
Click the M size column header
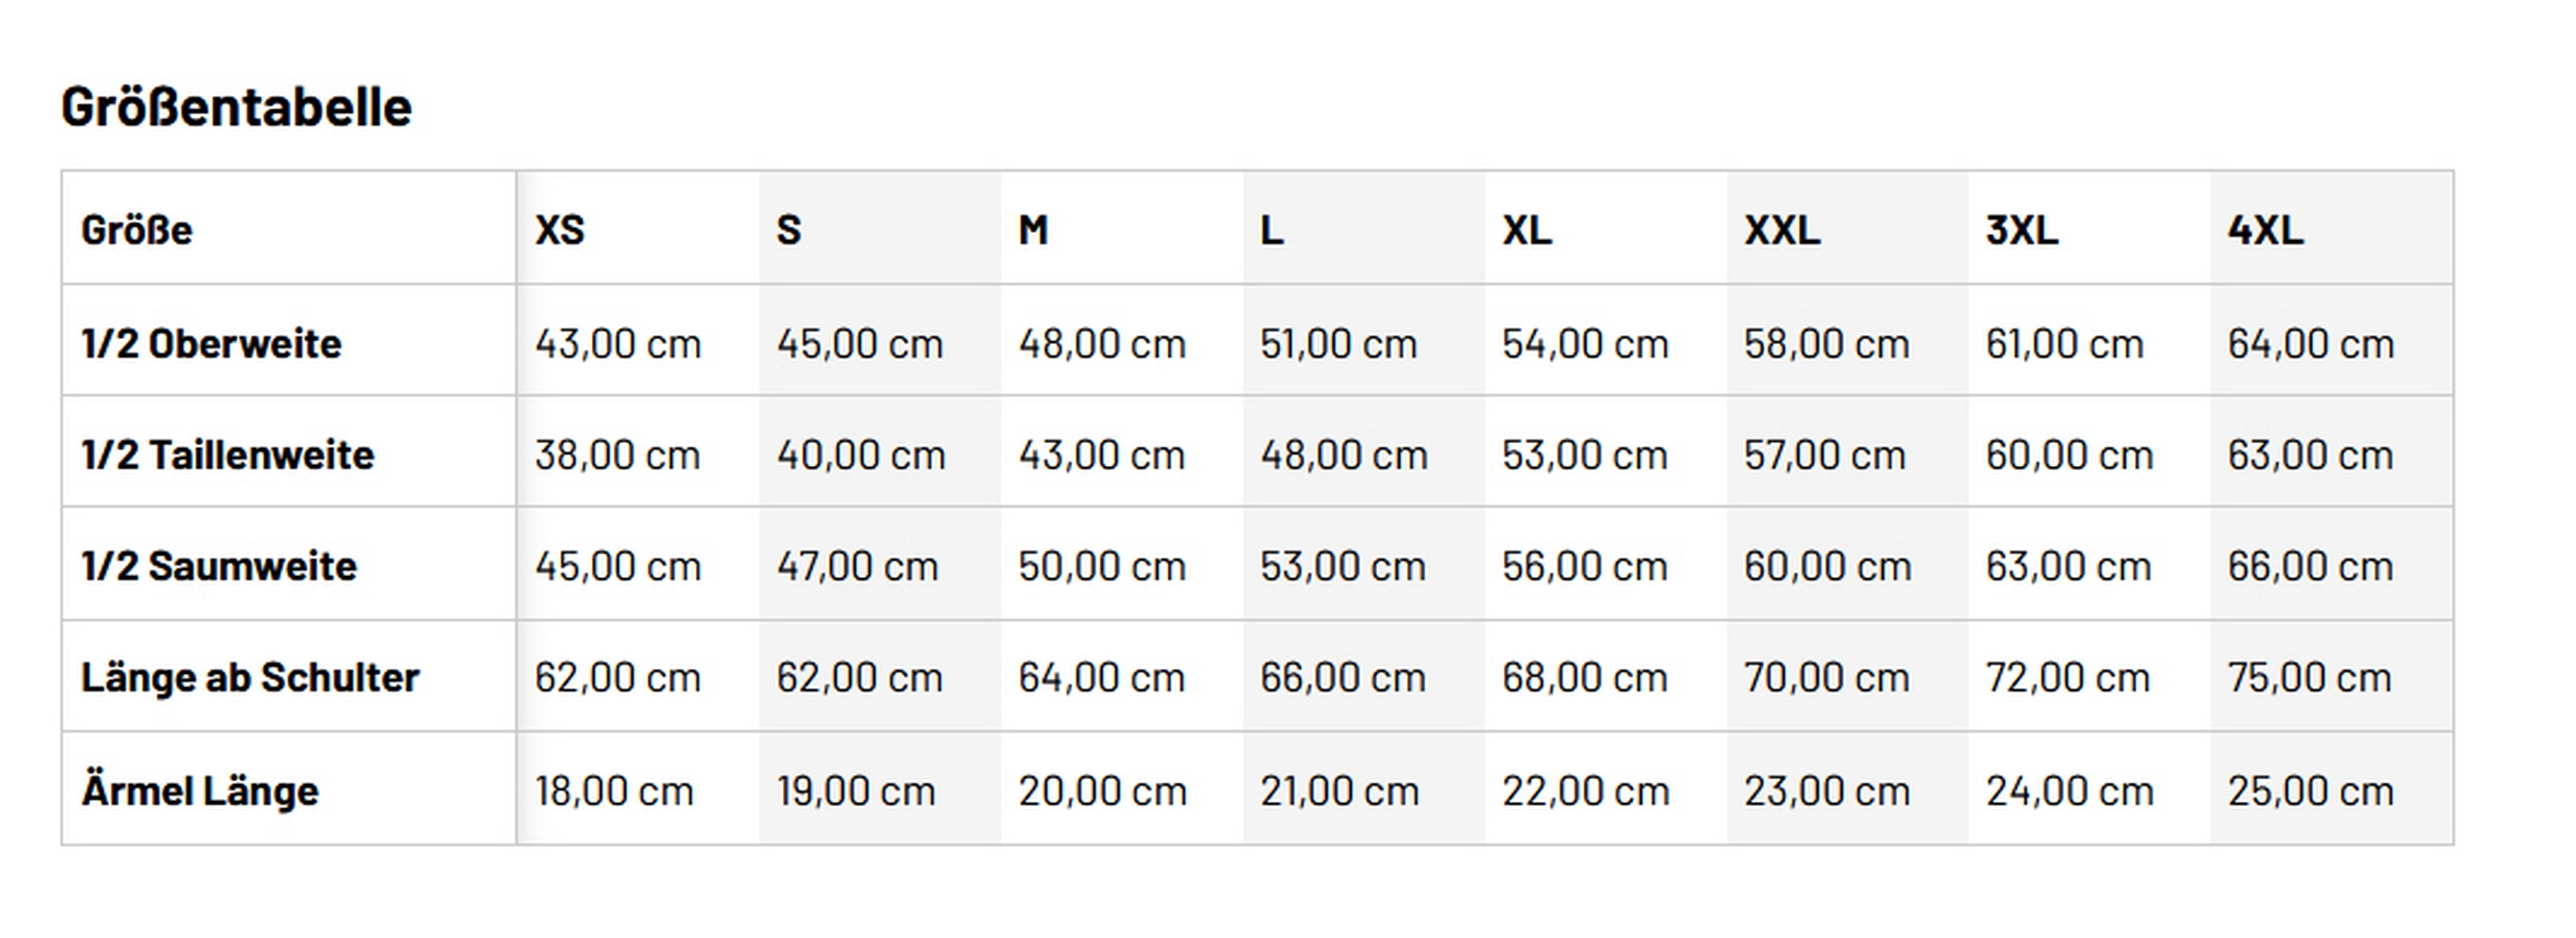[1033, 230]
